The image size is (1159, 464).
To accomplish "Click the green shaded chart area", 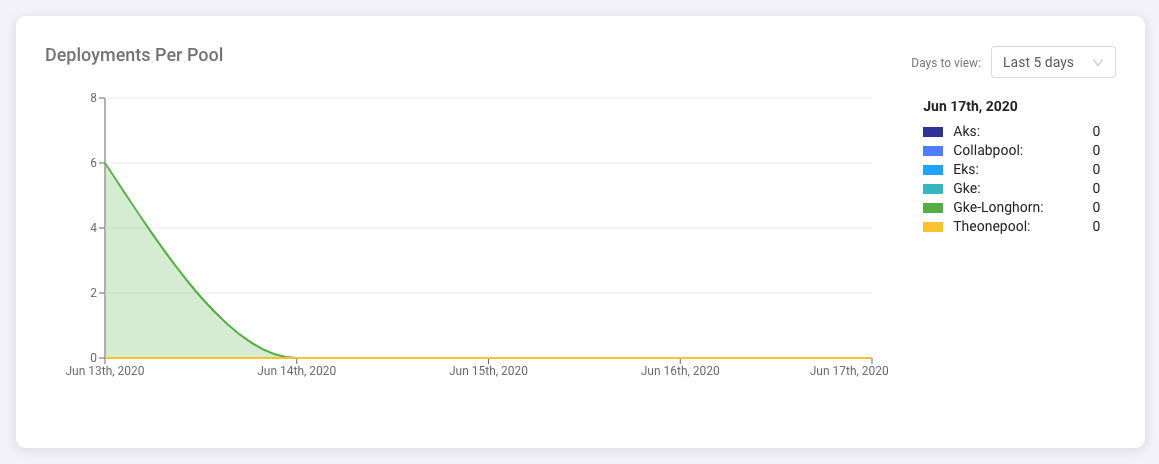I will [150, 300].
